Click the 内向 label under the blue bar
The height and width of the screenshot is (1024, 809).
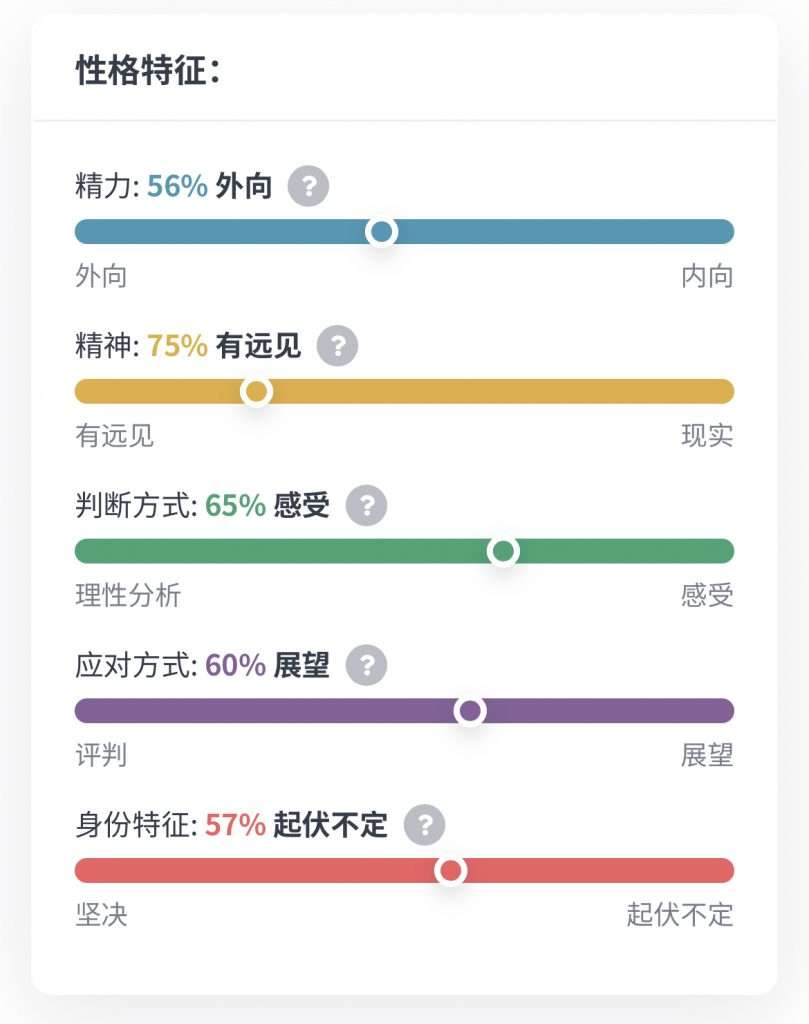click(707, 276)
